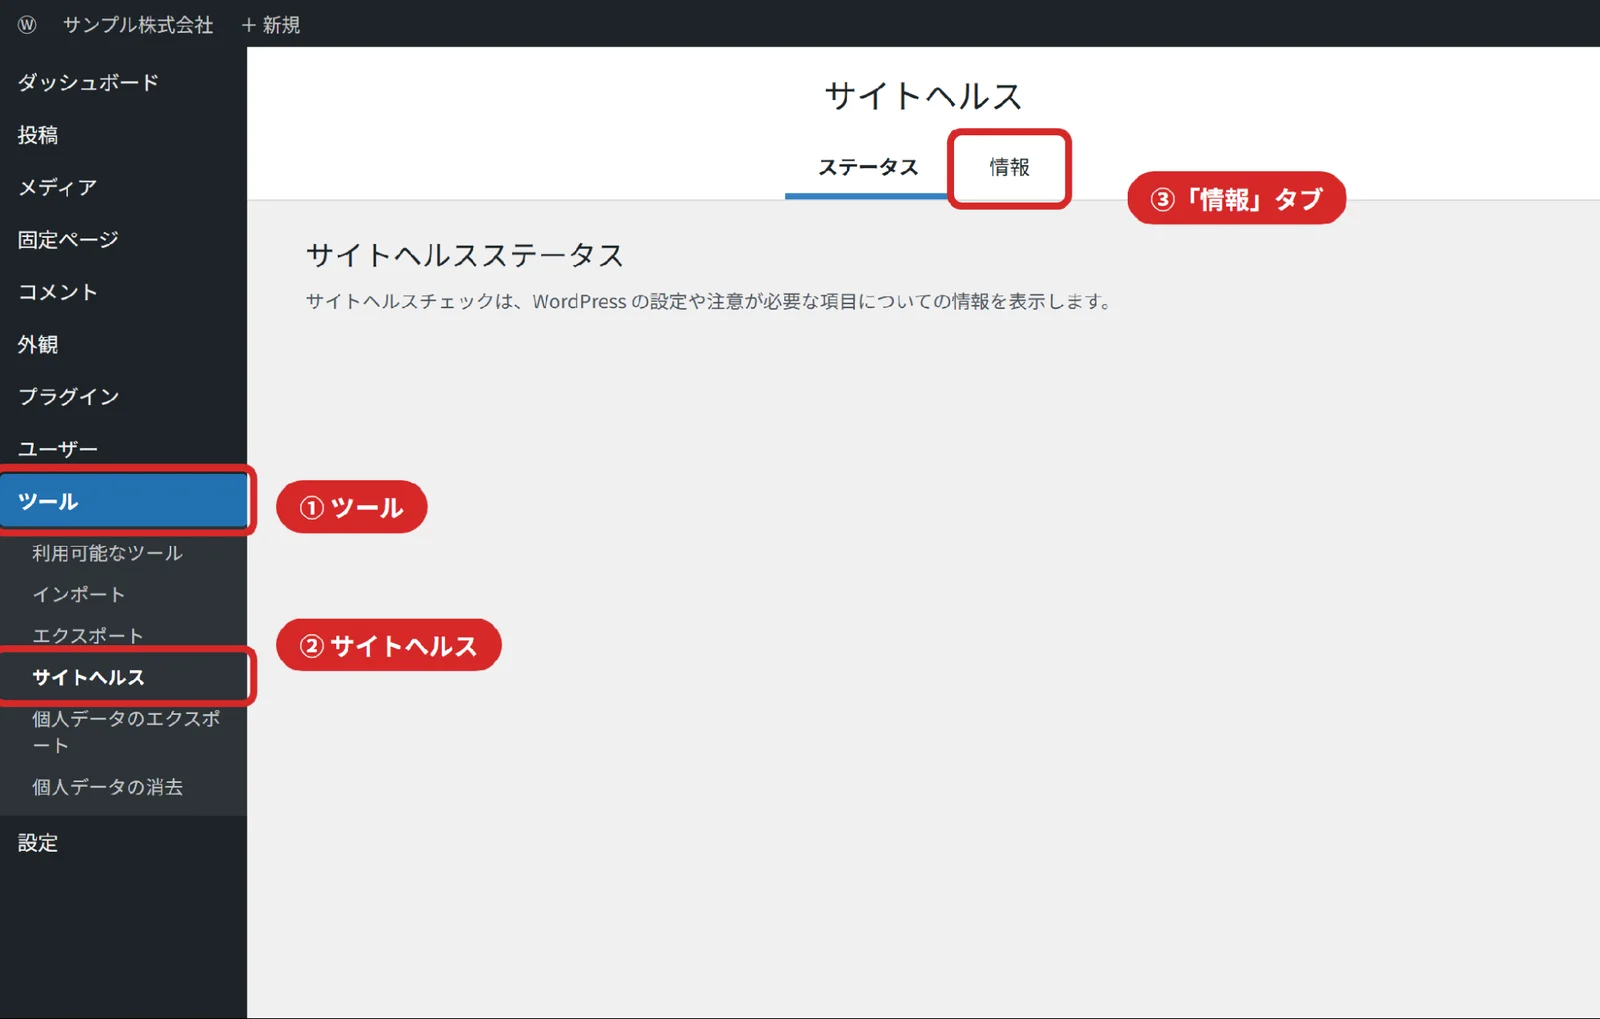Click the サイトヘルス page title

(923, 96)
